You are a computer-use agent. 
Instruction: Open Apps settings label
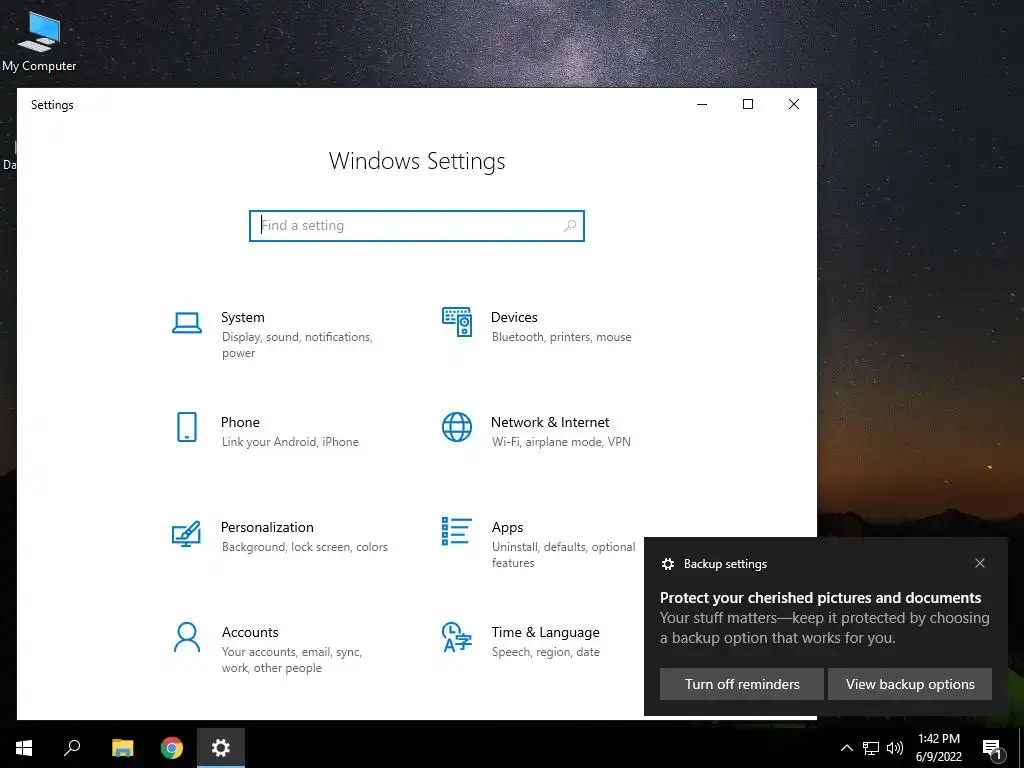tap(507, 528)
